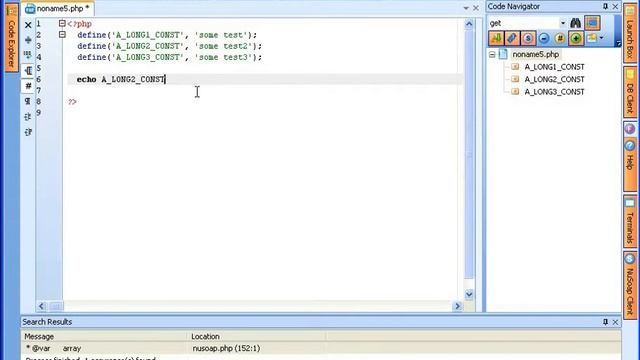Open the Code Navigator search dropdown arrow

[x=563, y=23]
